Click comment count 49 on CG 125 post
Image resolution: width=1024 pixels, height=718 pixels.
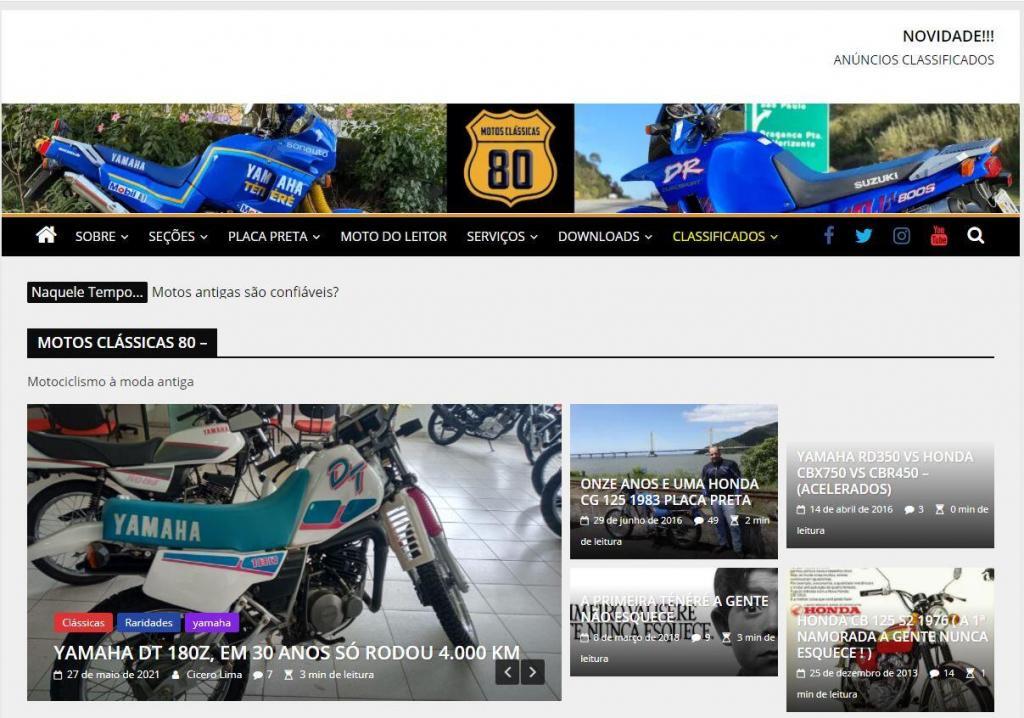coord(706,521)
